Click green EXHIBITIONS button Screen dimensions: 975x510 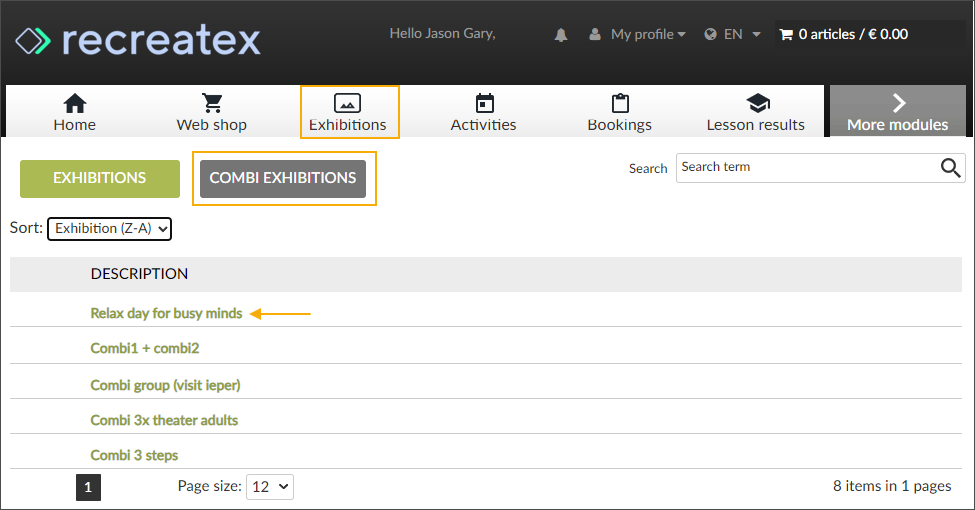[x=99, y=178]
